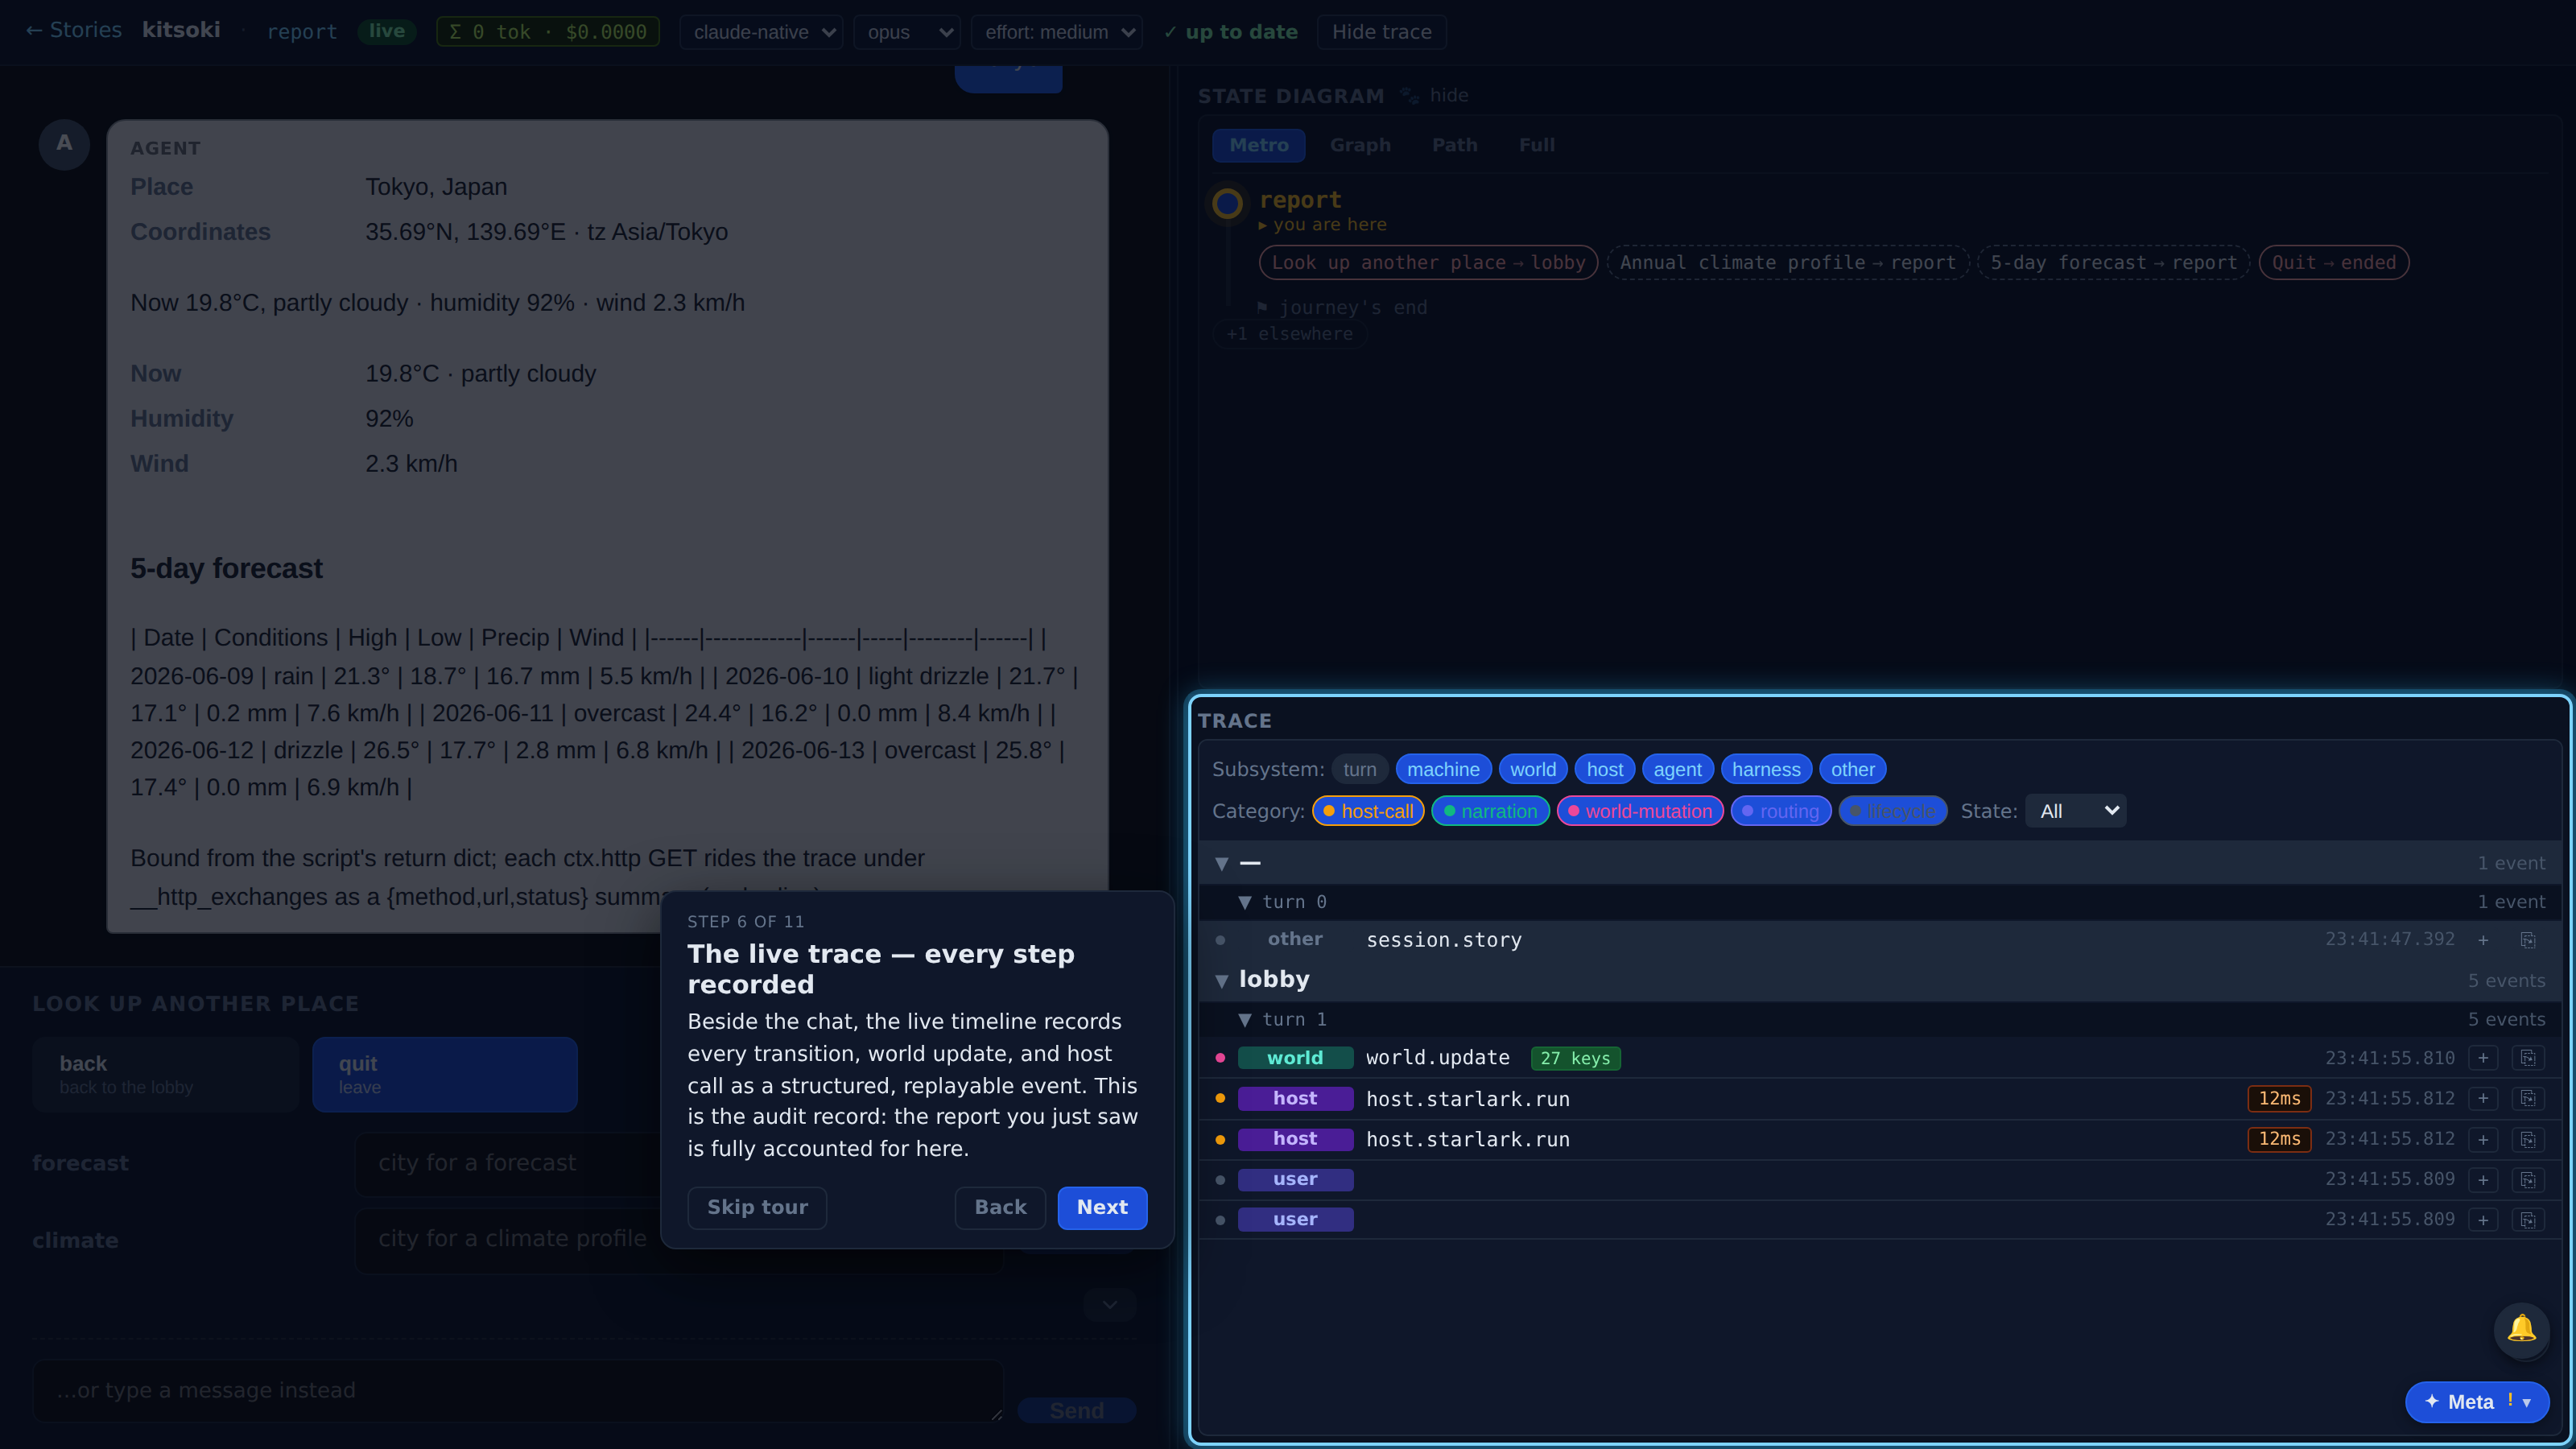Select the Quit → ended transition
This screenshot has width=2576, height=1449.
2333,263
